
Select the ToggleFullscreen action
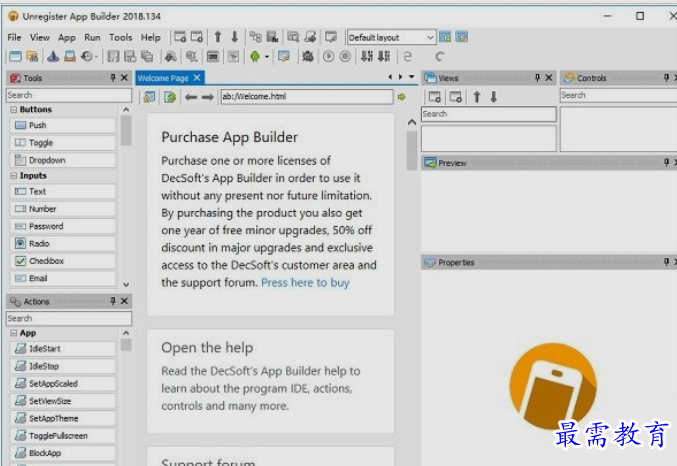click(x=63, y=436)
